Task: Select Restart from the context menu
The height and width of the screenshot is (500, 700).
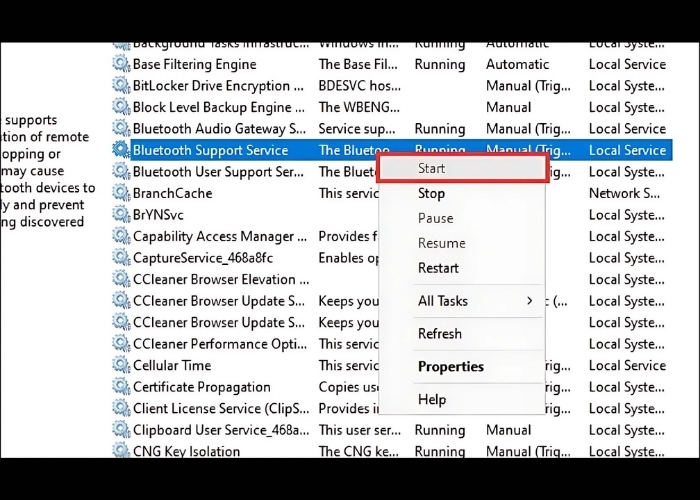Action: pyautogui.click(x=438, y=268)
